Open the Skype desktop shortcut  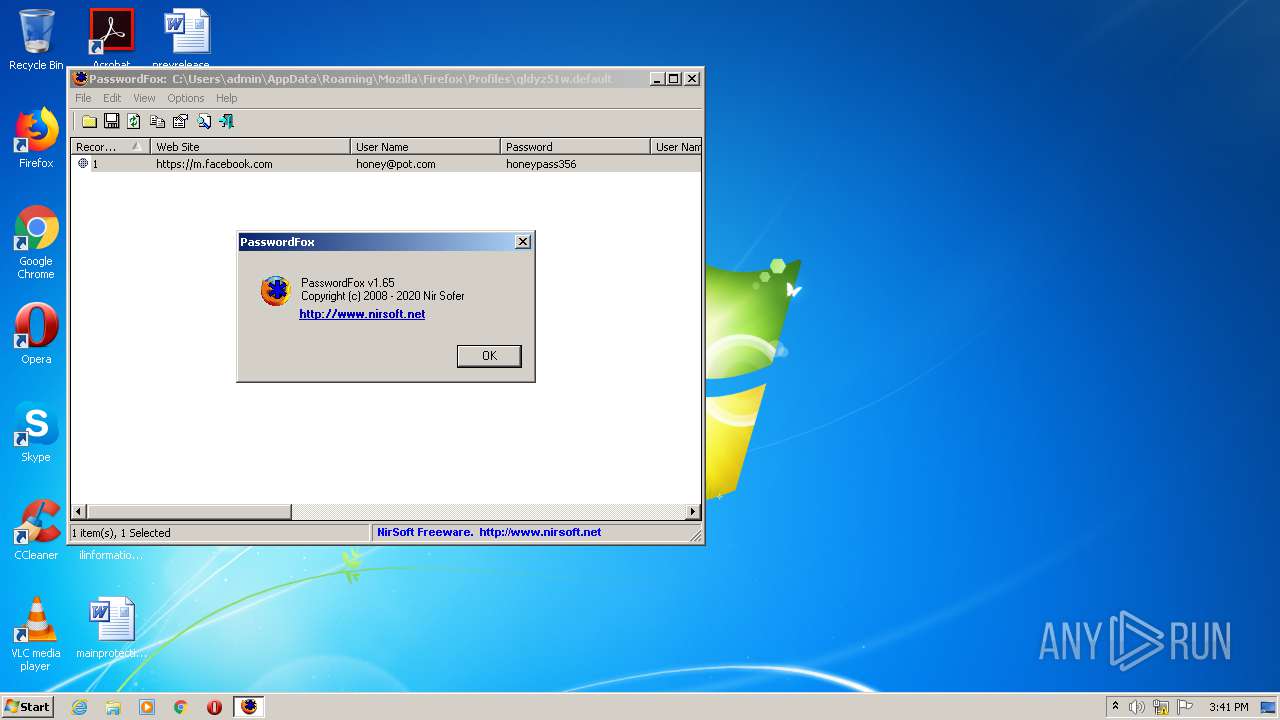pyautogui.click(x=36, y=432)
